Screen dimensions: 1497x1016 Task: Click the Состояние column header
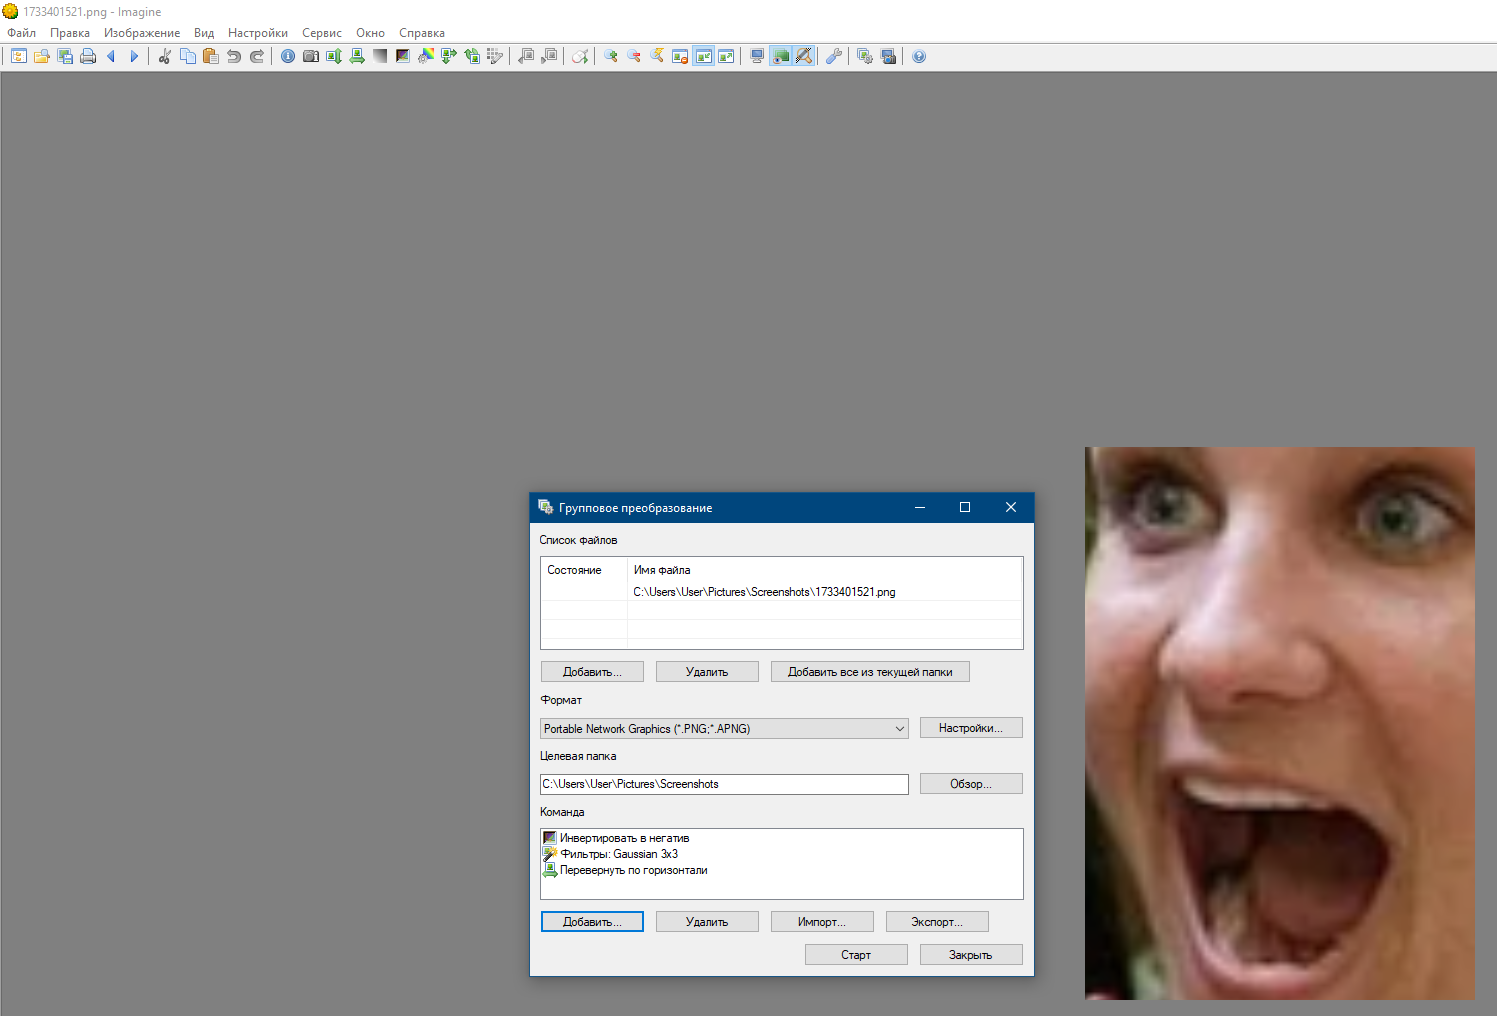point(584,570)
